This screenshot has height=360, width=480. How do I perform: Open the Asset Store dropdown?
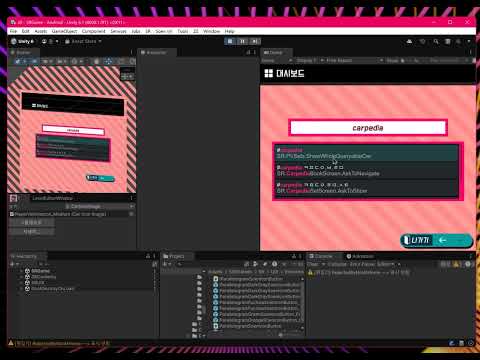pos(83,41)
